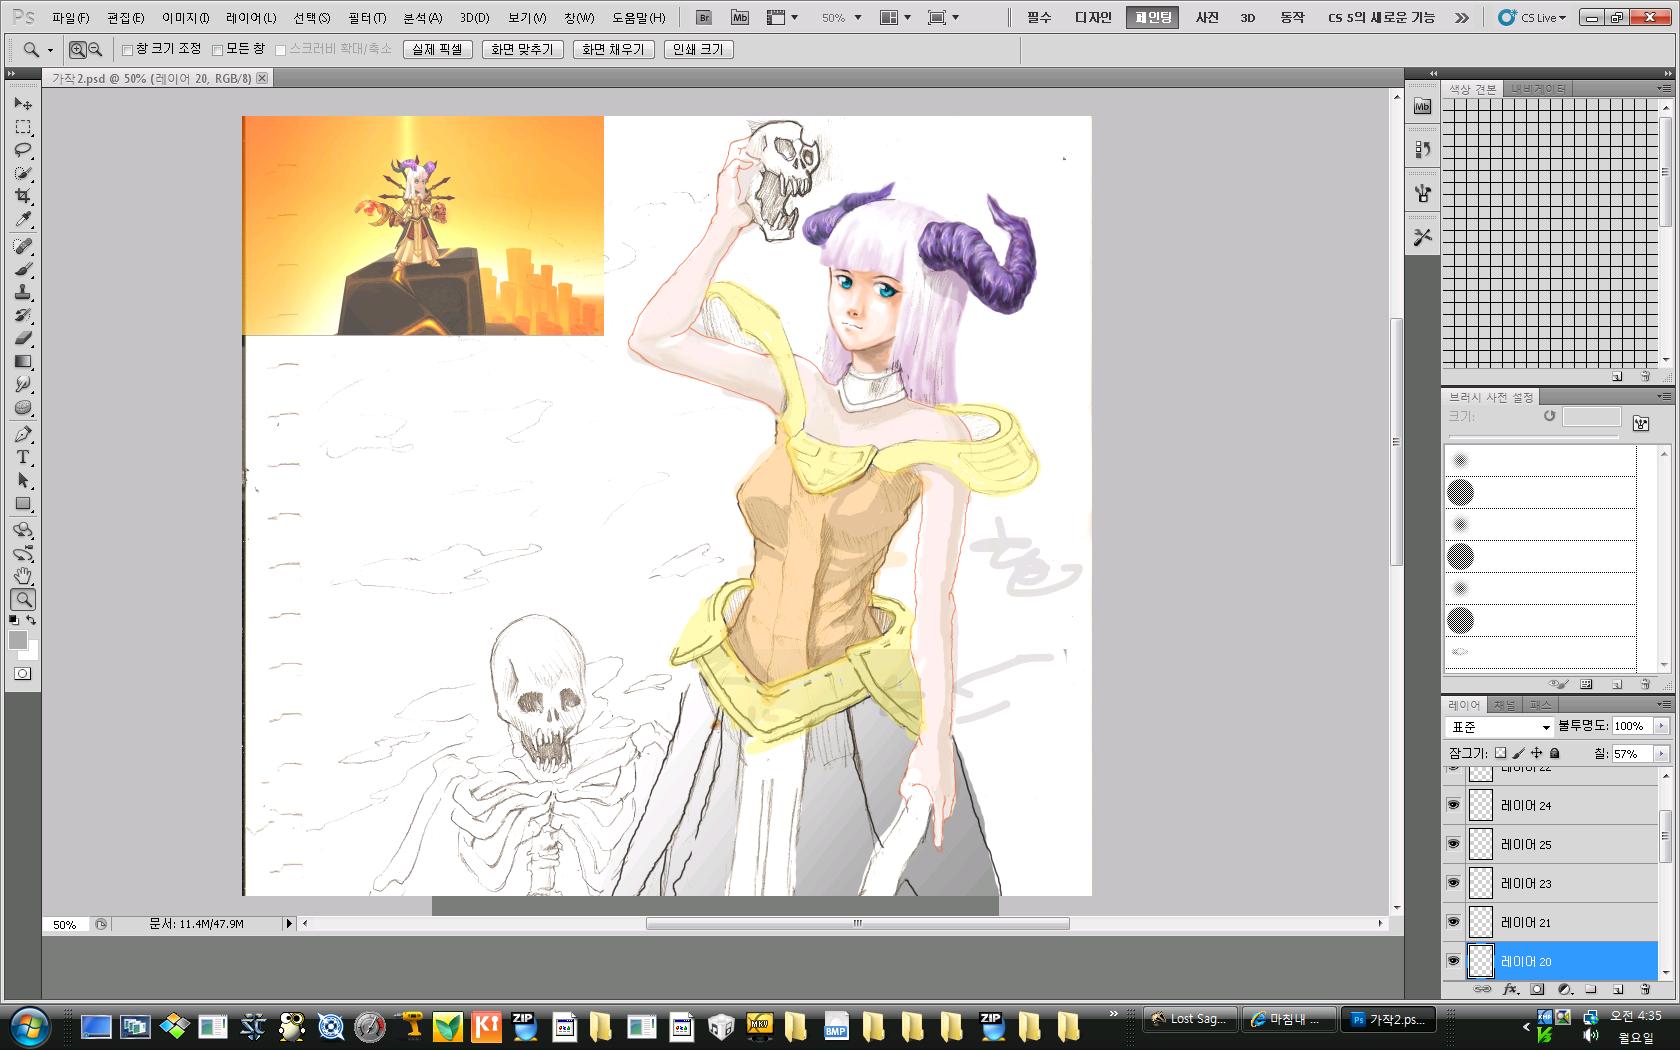Enable the 모든 창 checkbox
This screenshot has width=1680, height=1050.
click(217, 50)
